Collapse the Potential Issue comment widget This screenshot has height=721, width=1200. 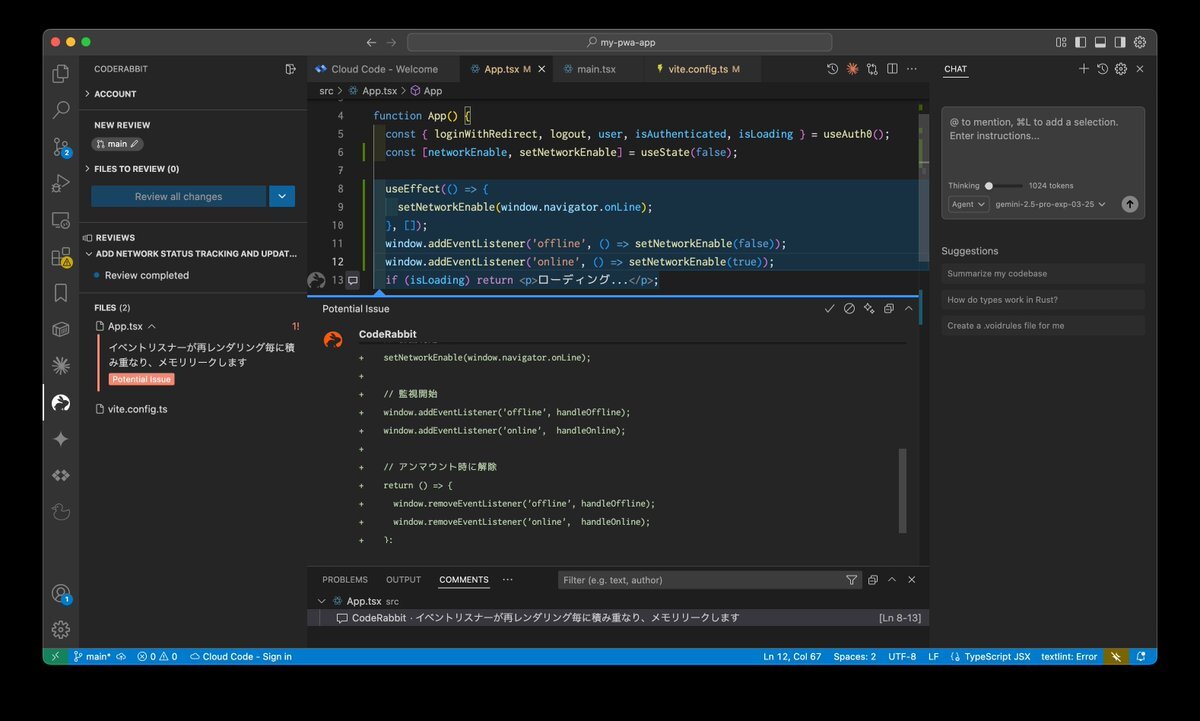tap(908, 309)
